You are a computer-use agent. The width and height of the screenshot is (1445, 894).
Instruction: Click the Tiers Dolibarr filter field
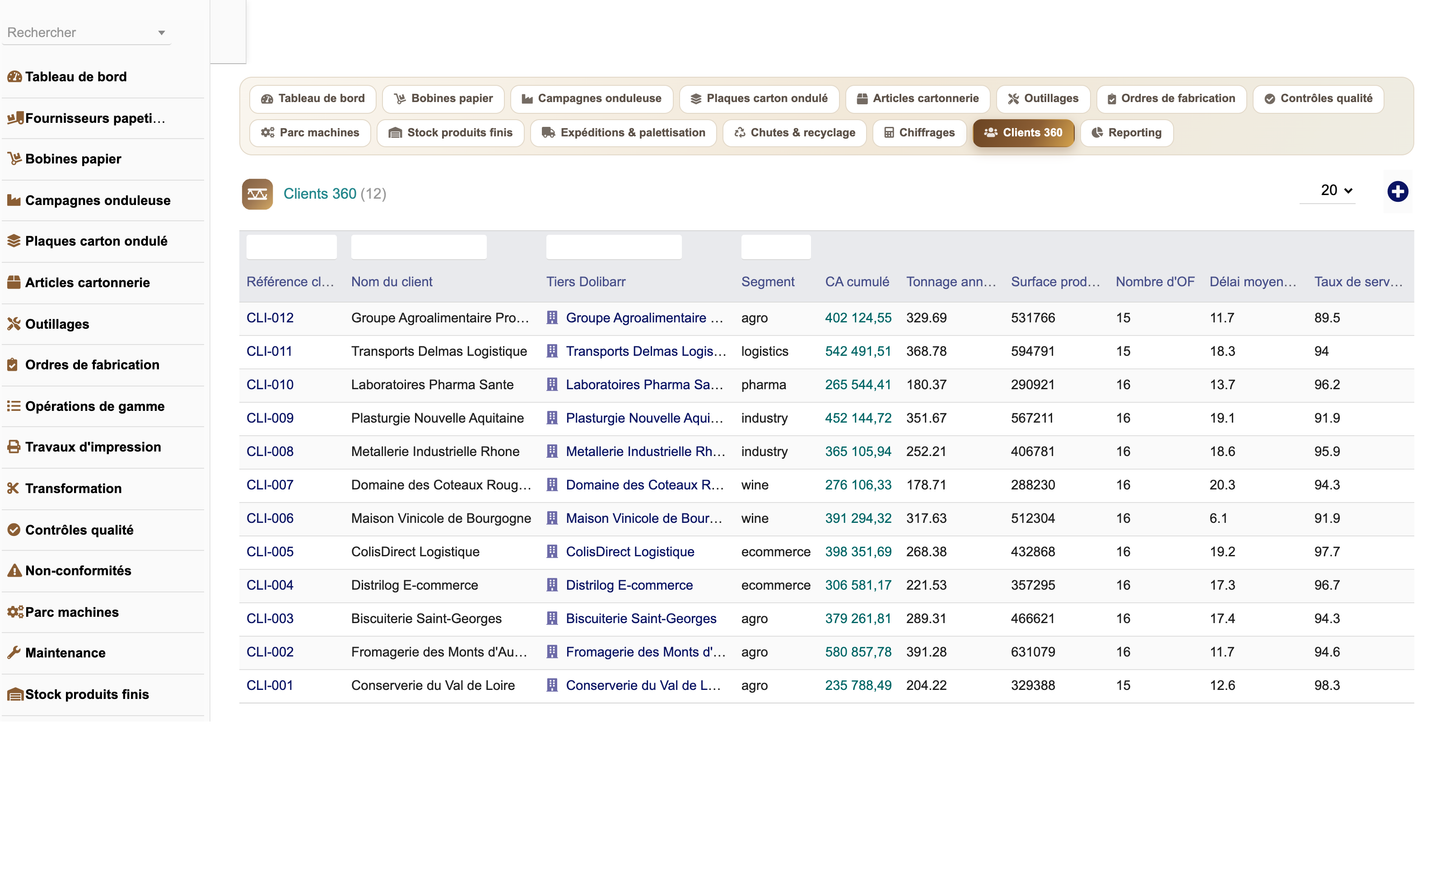pos(614,247)
